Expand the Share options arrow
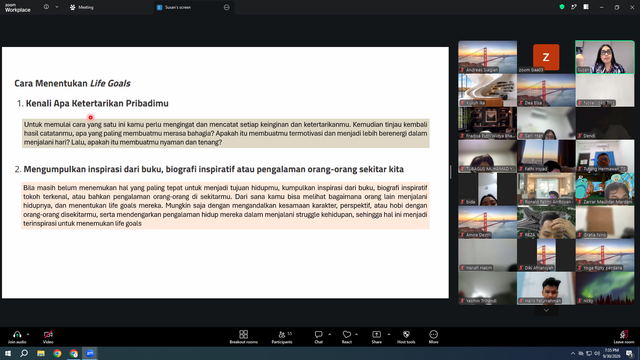Image resolution: width=640 pixels, height=360 pixels. click(389, 334)
